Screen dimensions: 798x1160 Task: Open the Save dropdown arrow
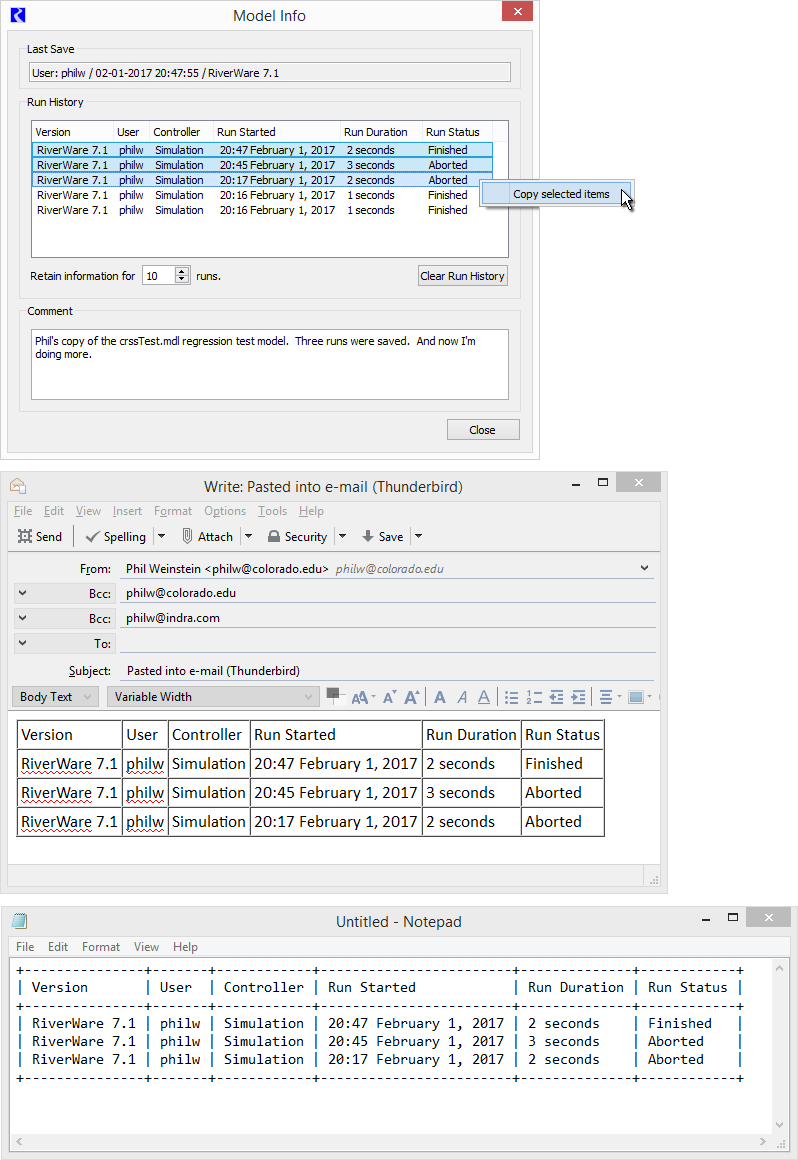pyautogui.click(x=419, y=536)
